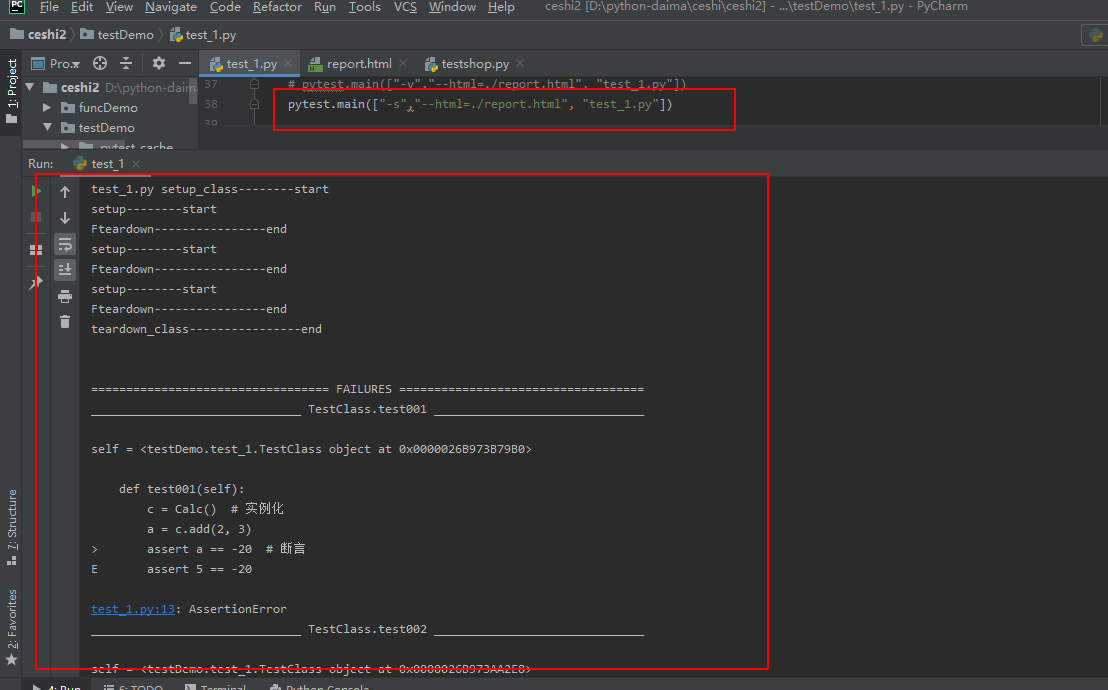This screenshot has height=690, width=1108.
Task: Open the Code menu
Action: click(x=225, y=6)
